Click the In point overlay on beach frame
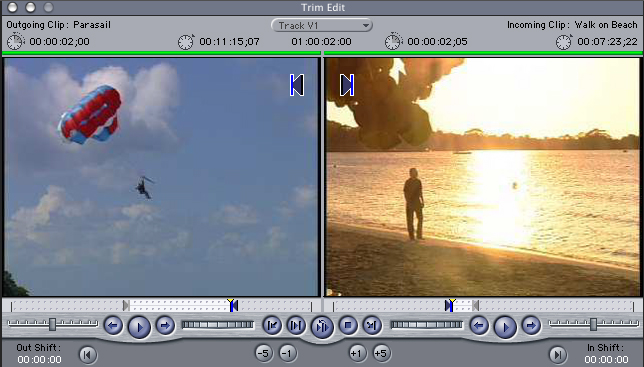 click(347, 85)
